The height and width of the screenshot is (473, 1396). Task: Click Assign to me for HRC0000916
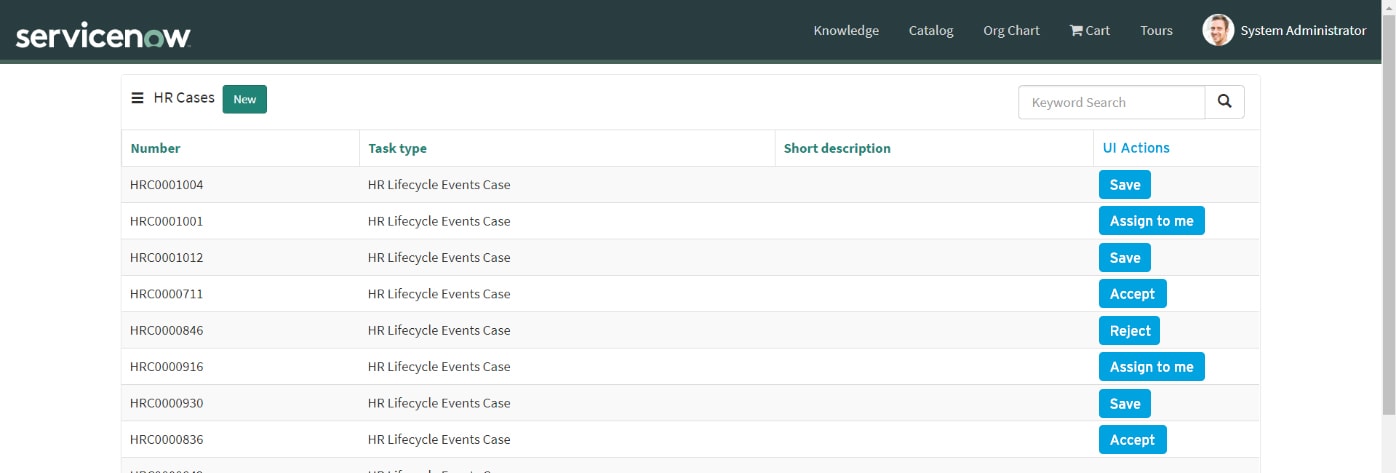[x=1152, y=367]
